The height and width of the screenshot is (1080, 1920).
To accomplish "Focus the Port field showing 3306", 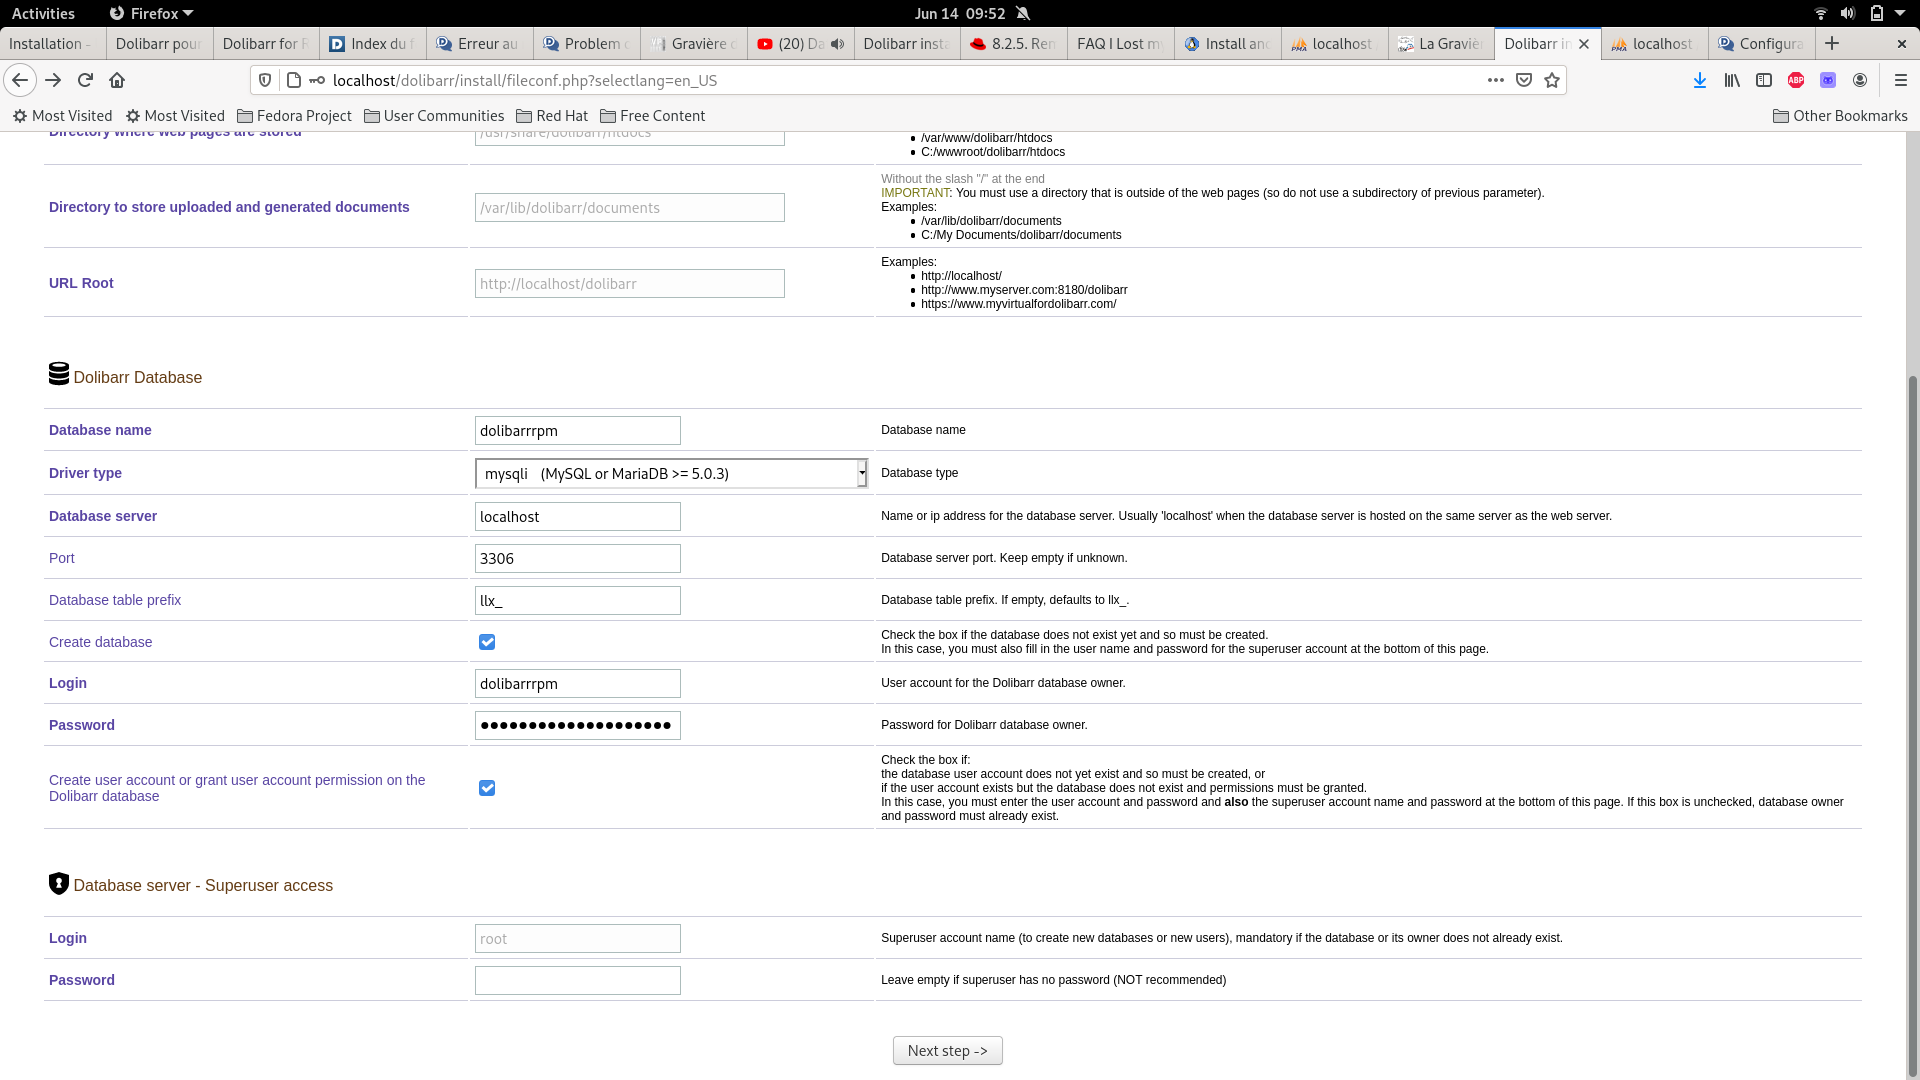I will pos(578,559).
